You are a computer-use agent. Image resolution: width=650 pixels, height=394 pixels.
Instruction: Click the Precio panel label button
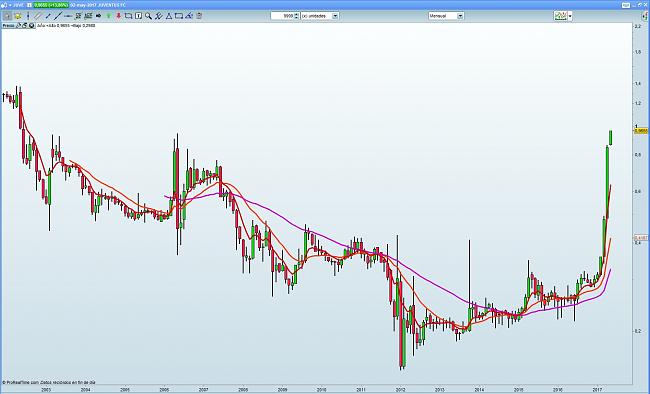(x=8, y=25)
